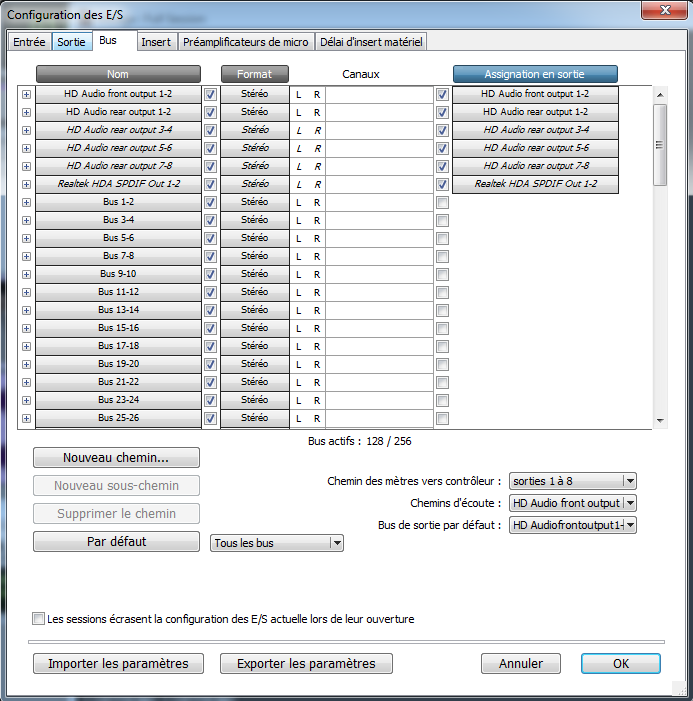Click the Assignation en sortie column header

pyautogui.click(x=535, y=74)
